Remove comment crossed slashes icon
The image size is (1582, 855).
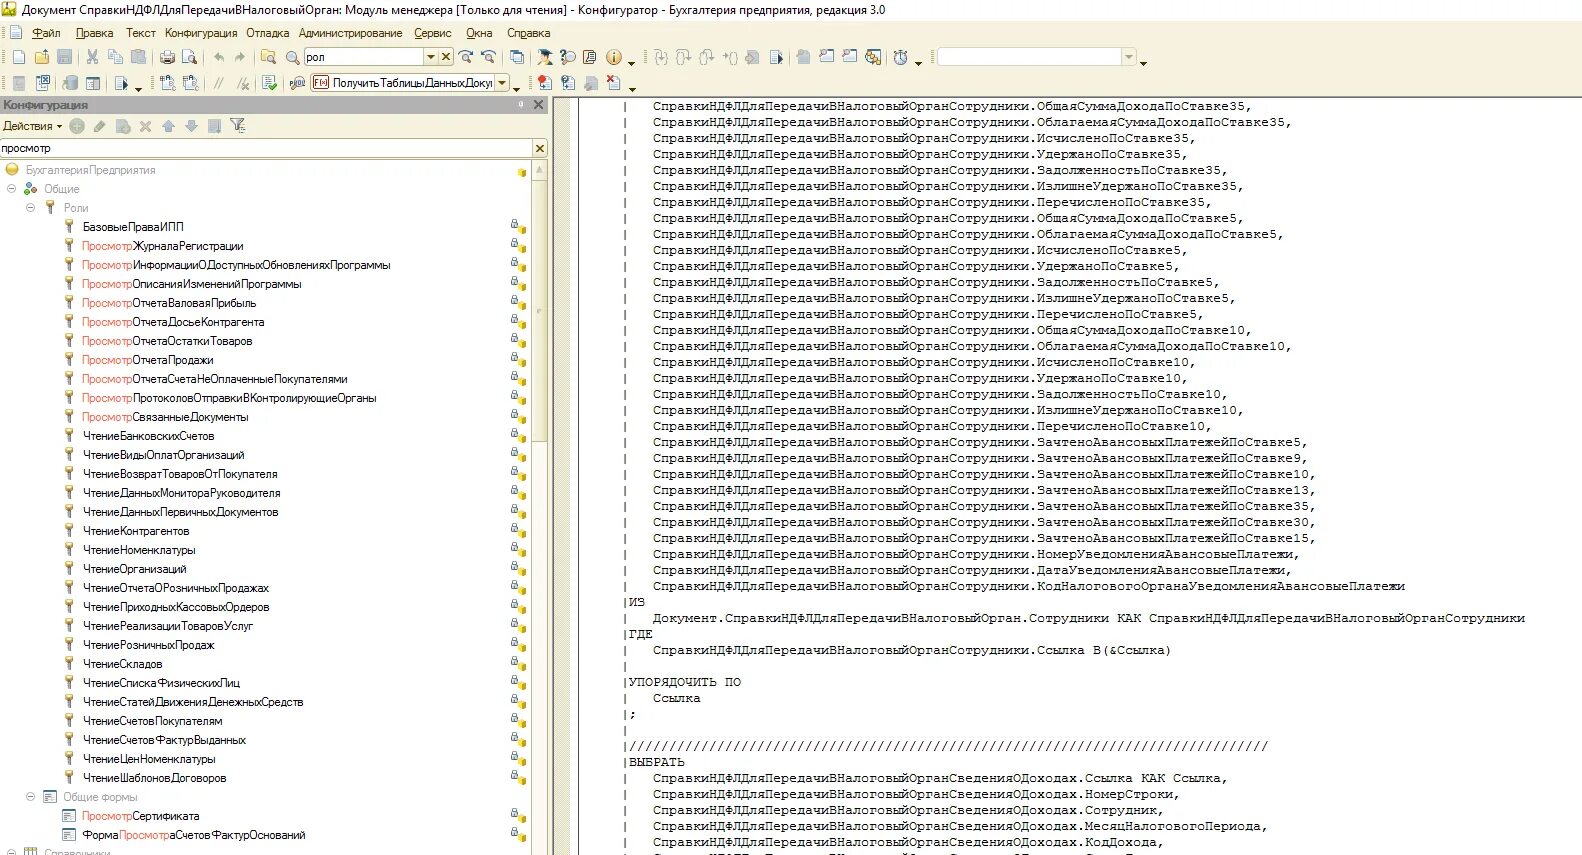[242, 83]
